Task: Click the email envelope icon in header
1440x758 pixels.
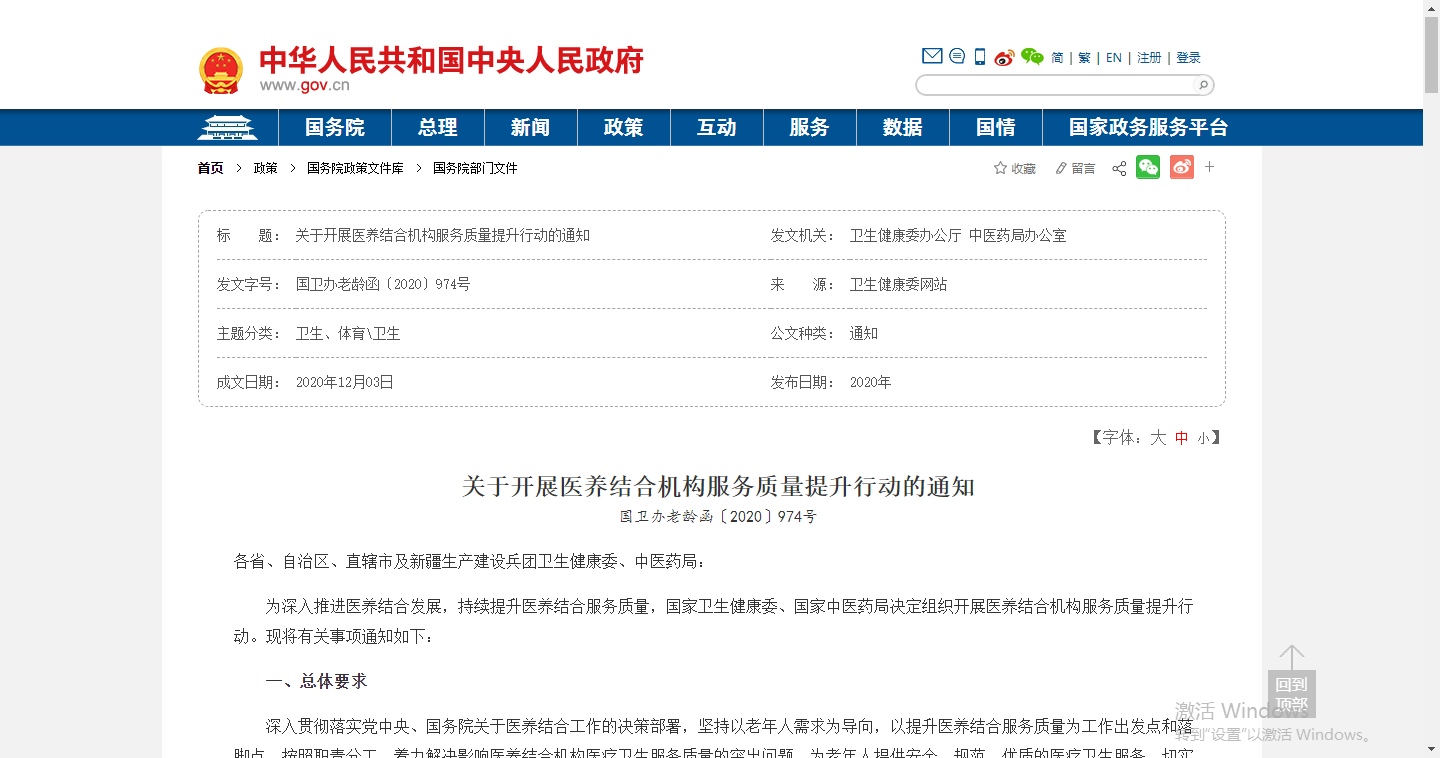Action: tap(931, 57)
